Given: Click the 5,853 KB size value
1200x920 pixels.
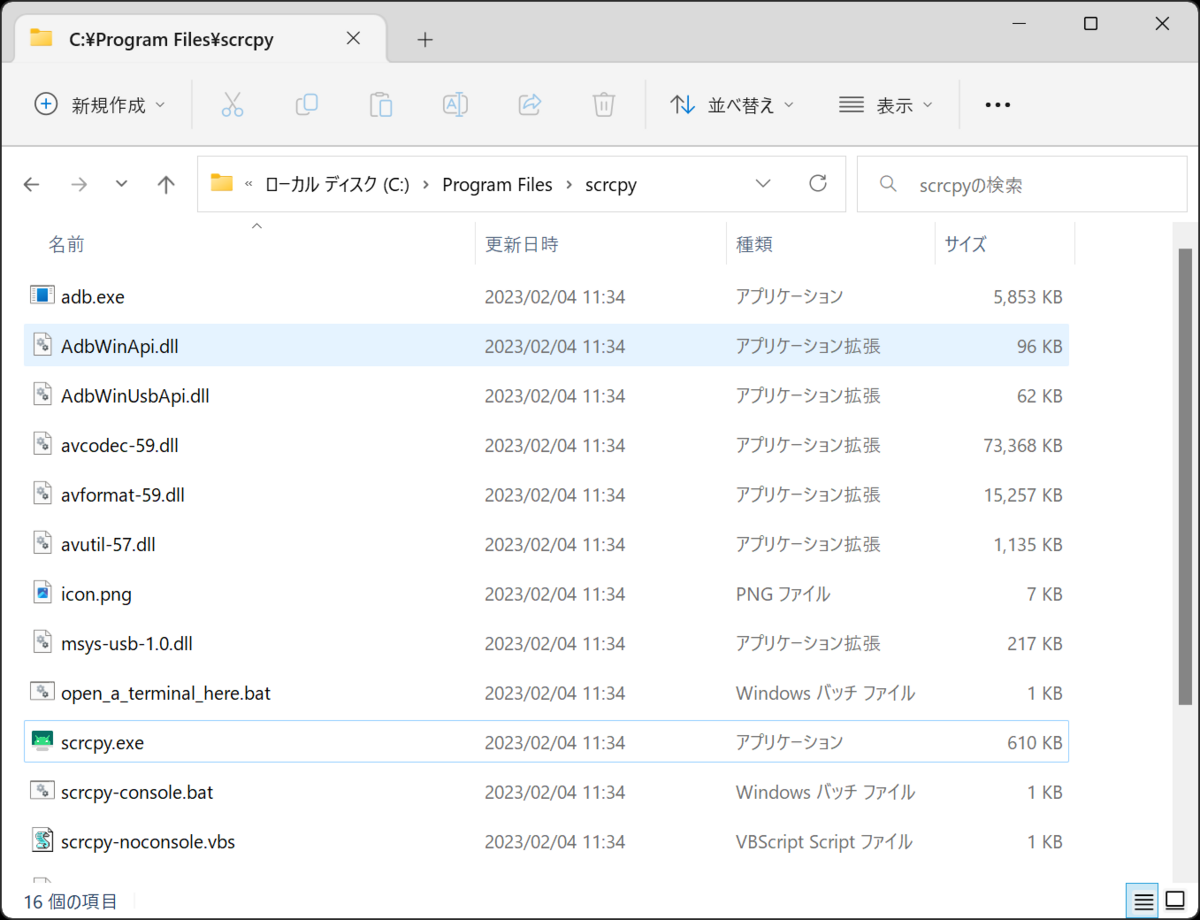Looking at the screenshot, I should pos(1027,296).
